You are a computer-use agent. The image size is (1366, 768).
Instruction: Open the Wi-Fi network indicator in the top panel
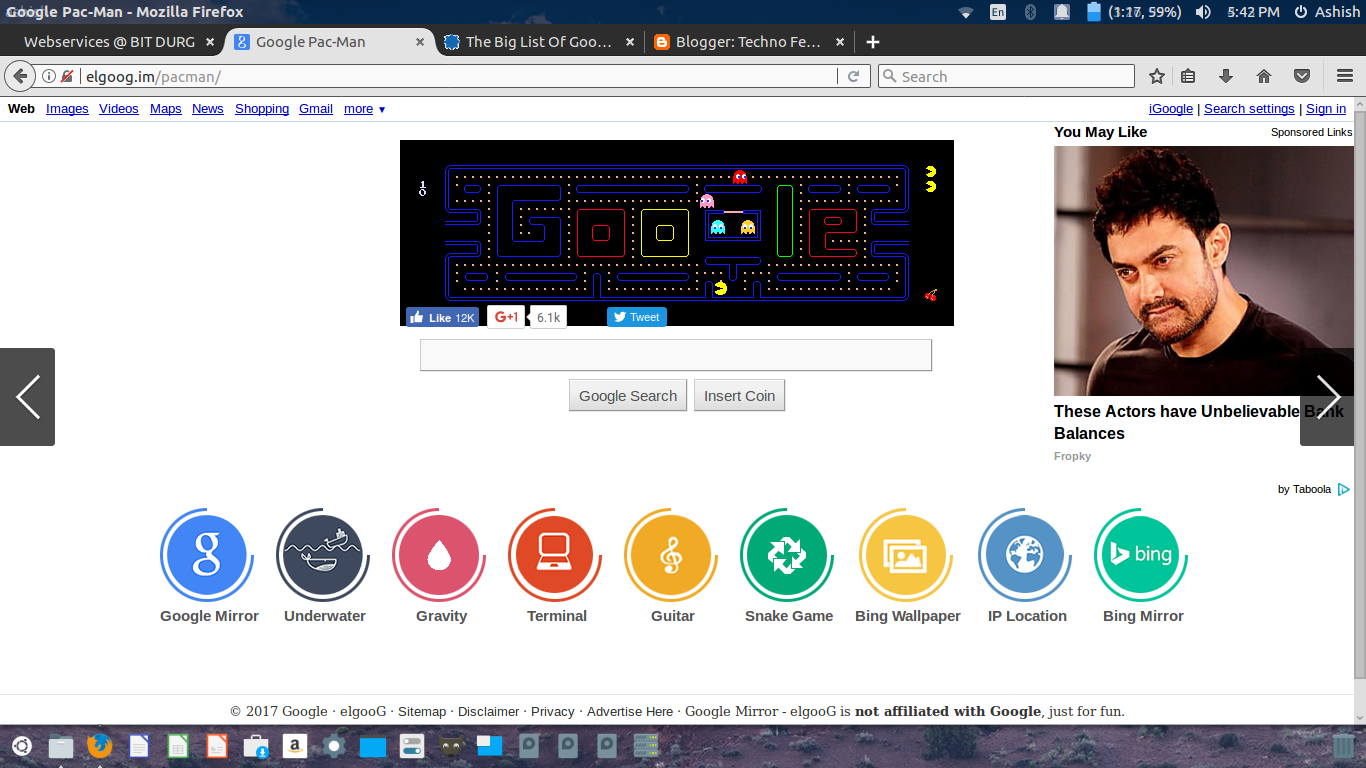(x=965, y=12)
